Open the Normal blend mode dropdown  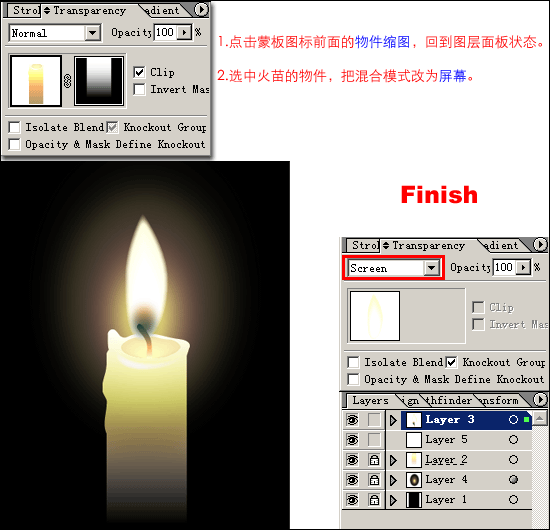93,33
